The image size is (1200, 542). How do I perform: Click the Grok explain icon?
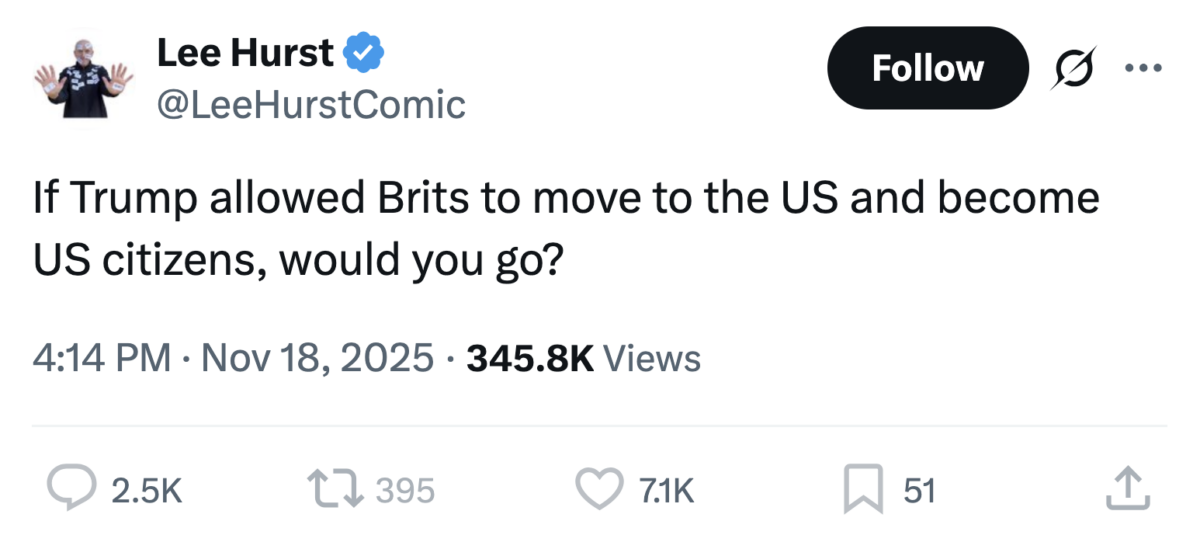[x=1071, y=69]
